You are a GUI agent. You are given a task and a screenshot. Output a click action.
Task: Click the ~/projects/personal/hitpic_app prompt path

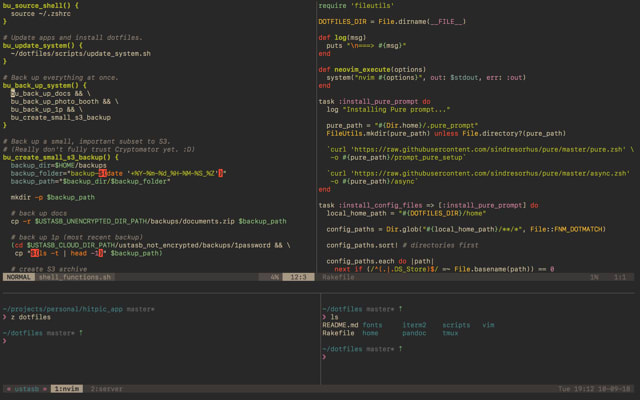pyautogui.click(x=63, y=309)
